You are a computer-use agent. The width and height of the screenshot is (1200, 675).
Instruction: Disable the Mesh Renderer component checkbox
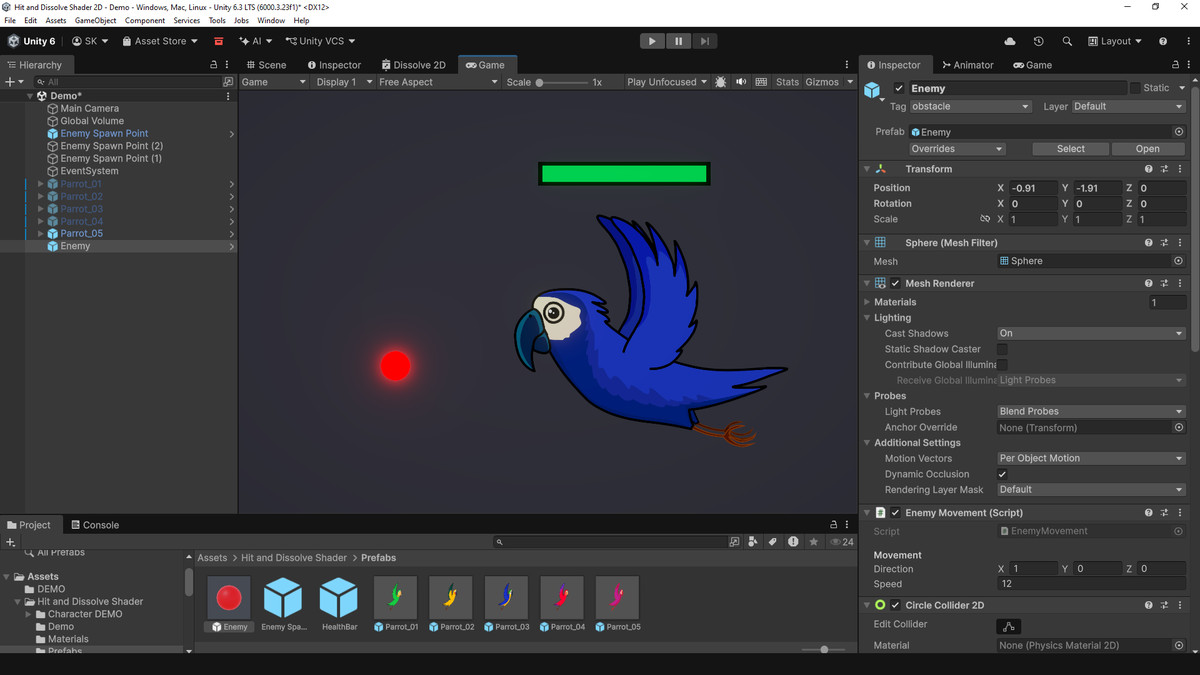pyautogui.click(x=896, y=283)
